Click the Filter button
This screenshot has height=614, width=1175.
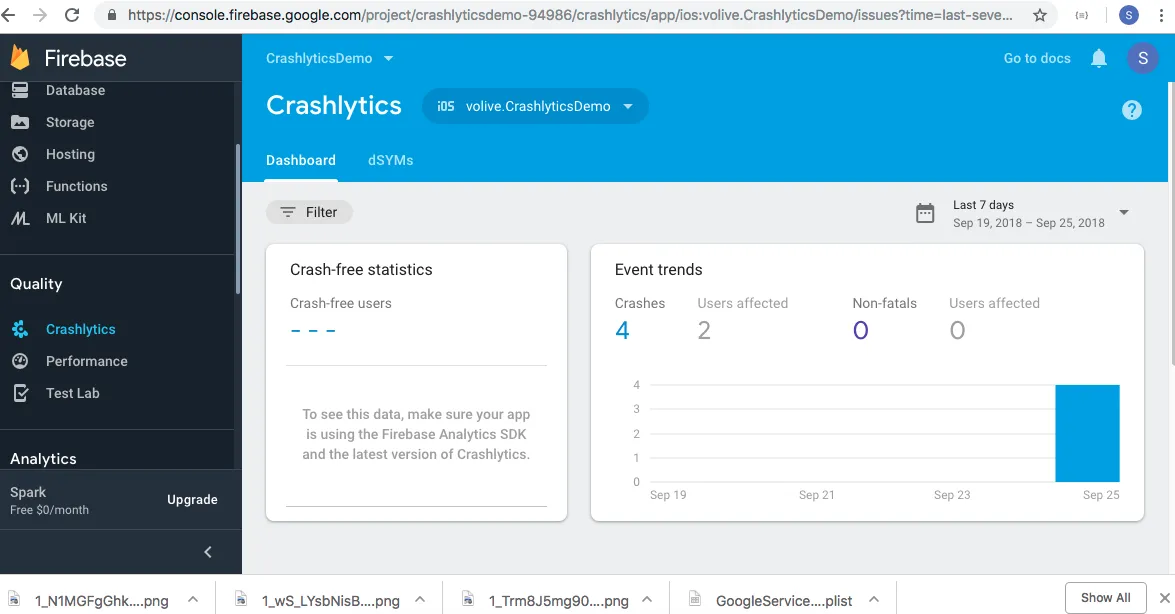click(309, 212)
